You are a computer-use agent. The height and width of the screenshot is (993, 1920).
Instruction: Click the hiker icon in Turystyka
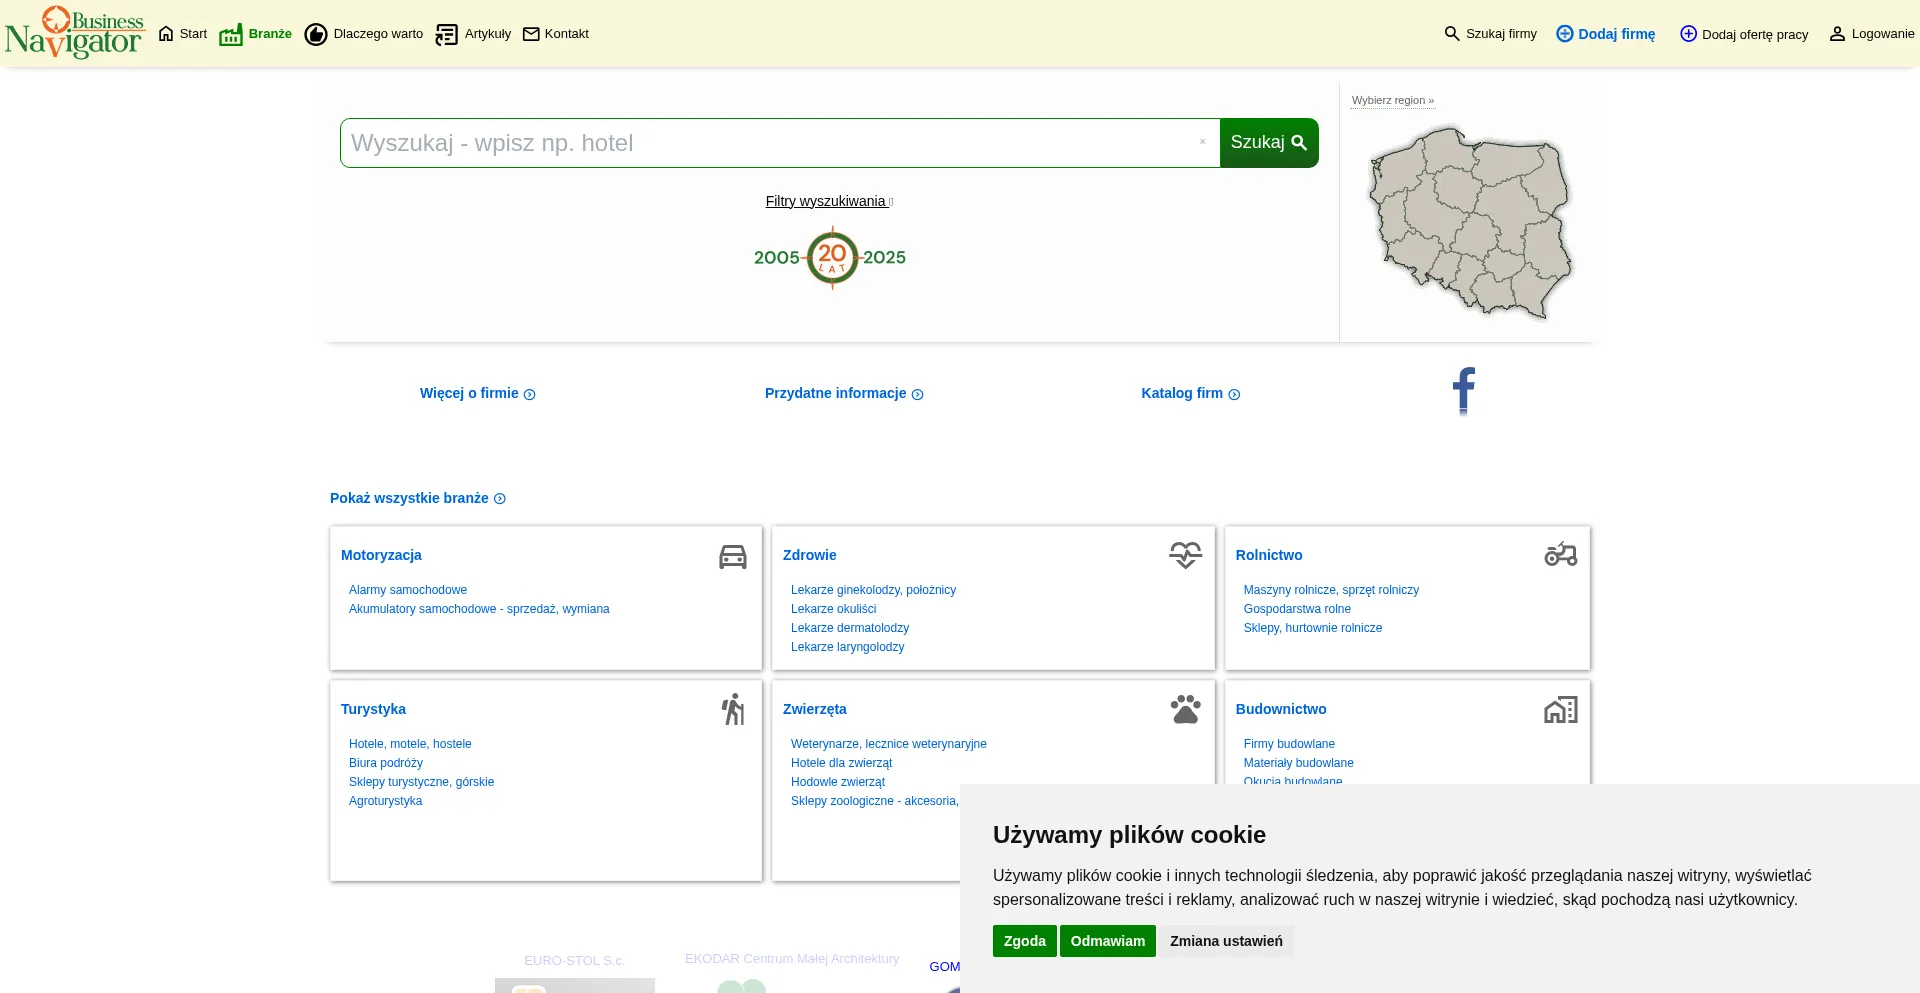(733, 709)
